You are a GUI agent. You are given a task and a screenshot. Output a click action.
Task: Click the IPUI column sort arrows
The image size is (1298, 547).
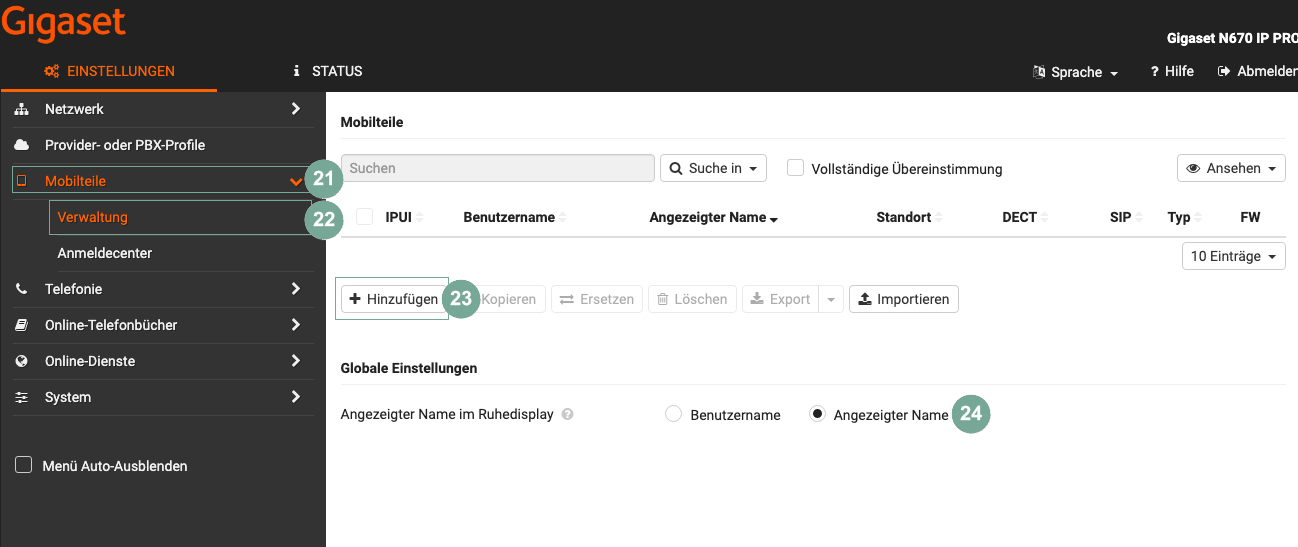[420, 217]
